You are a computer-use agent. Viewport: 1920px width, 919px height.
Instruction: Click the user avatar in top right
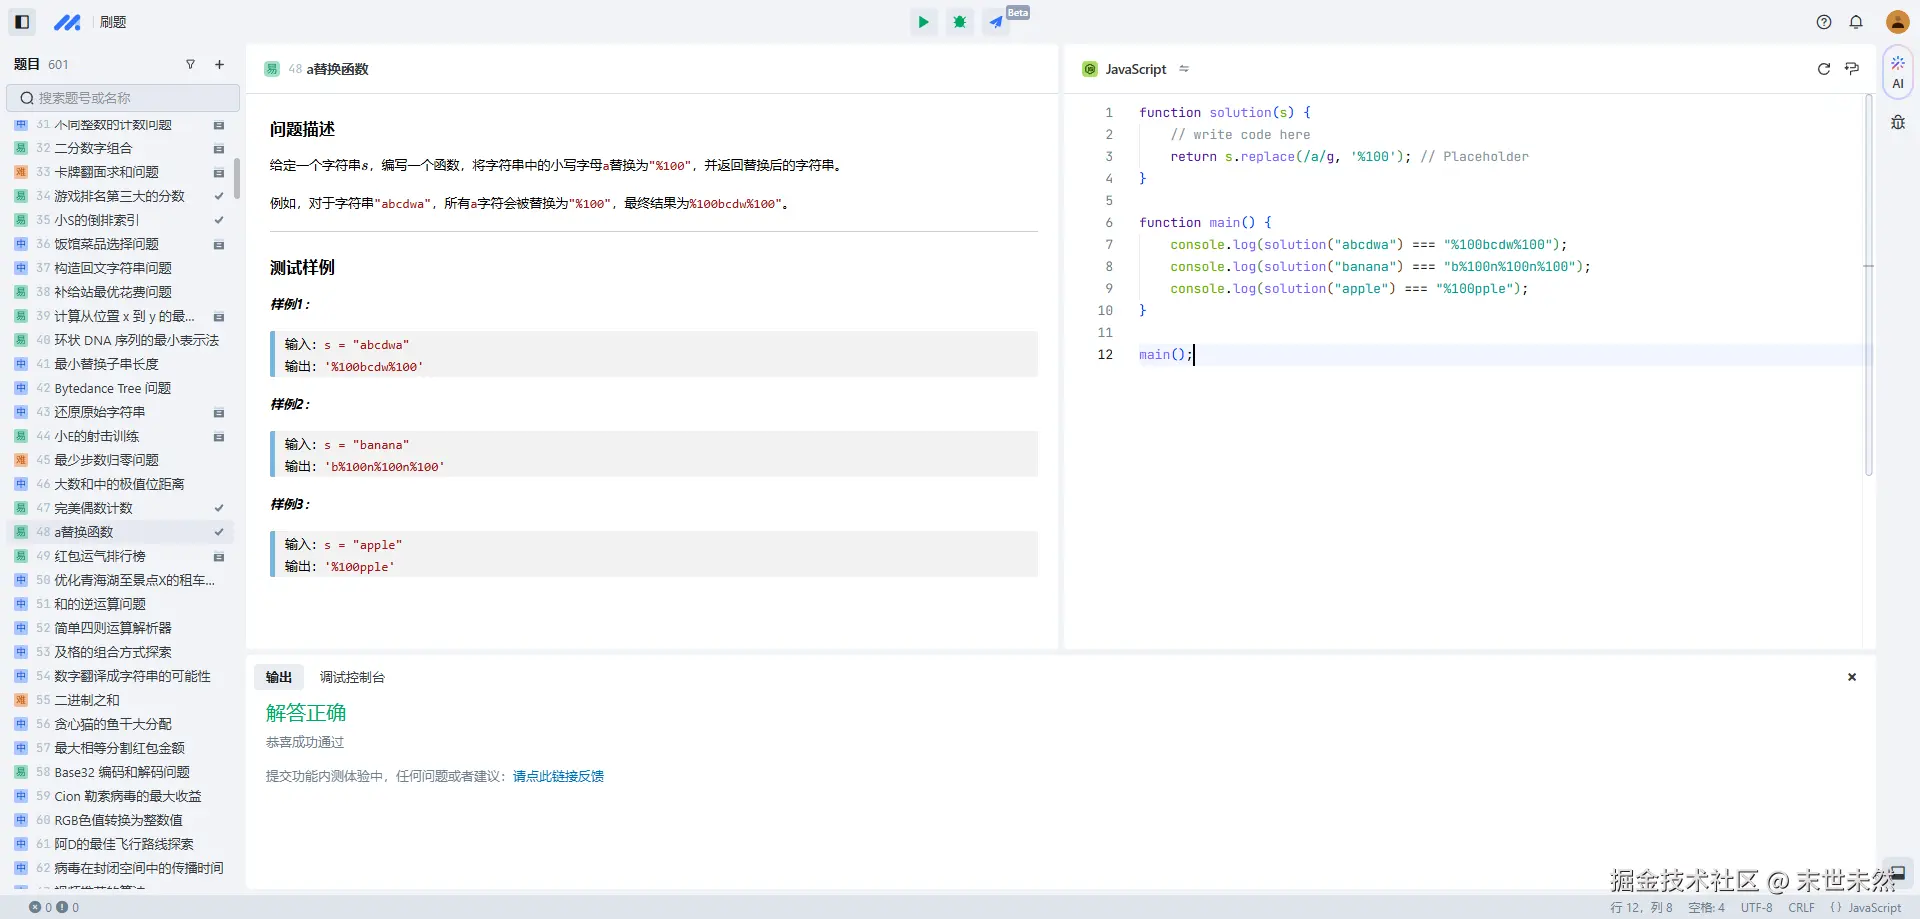pyautogui.click(x=1897, y=22)
